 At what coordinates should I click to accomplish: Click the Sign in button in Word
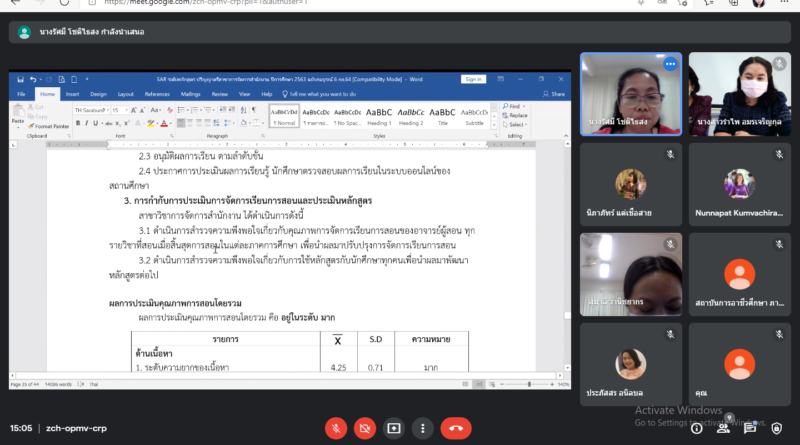click(x=473, y=79)
